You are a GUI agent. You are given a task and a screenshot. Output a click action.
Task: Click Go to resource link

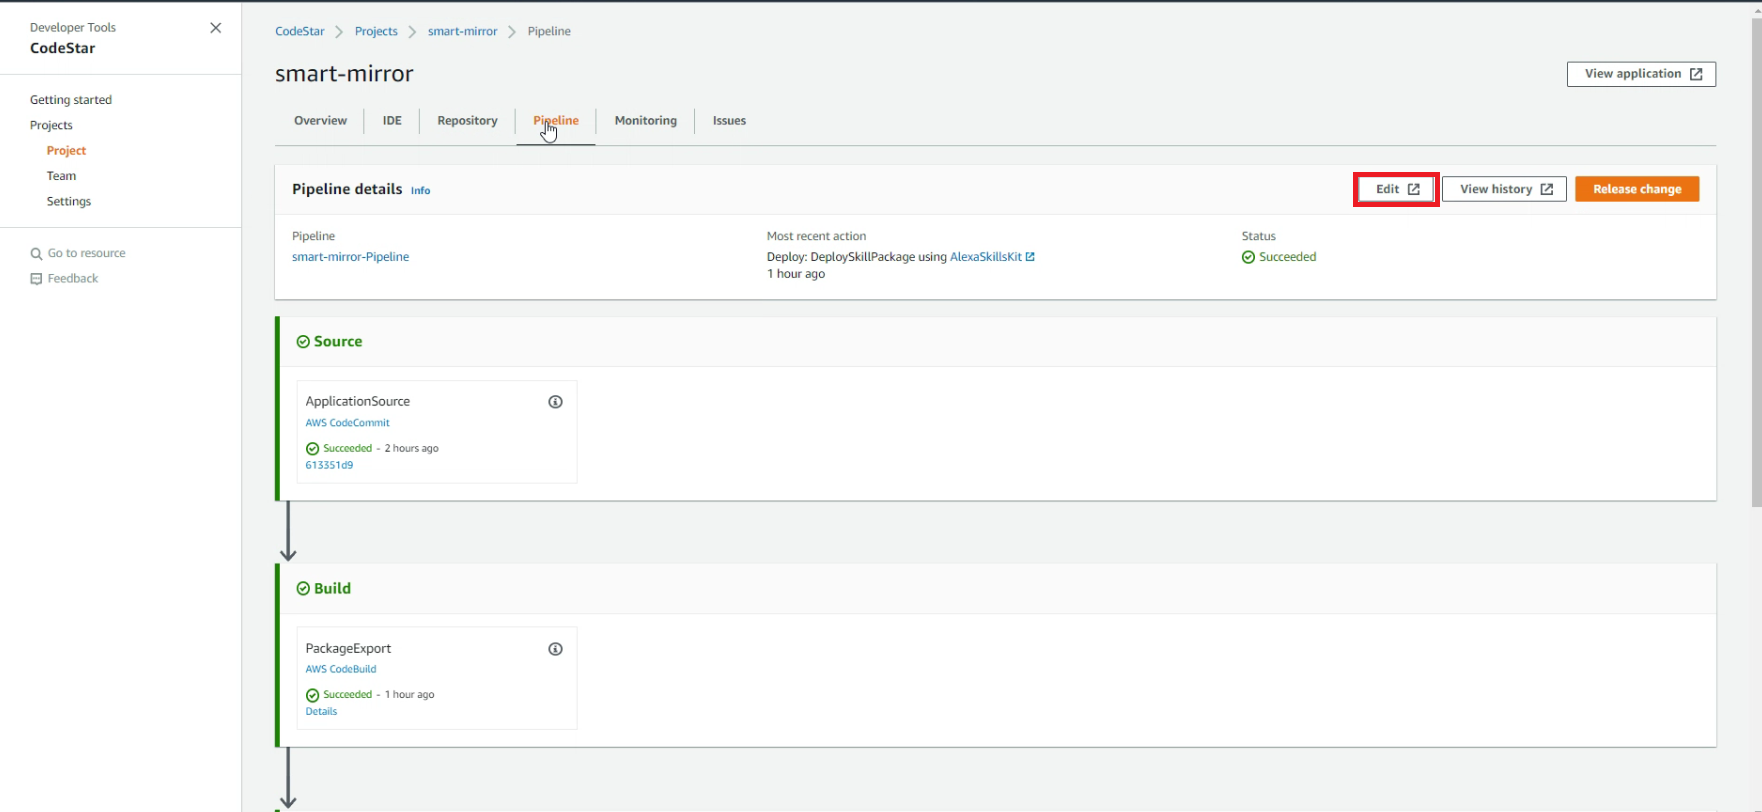(x=87, y=254)
